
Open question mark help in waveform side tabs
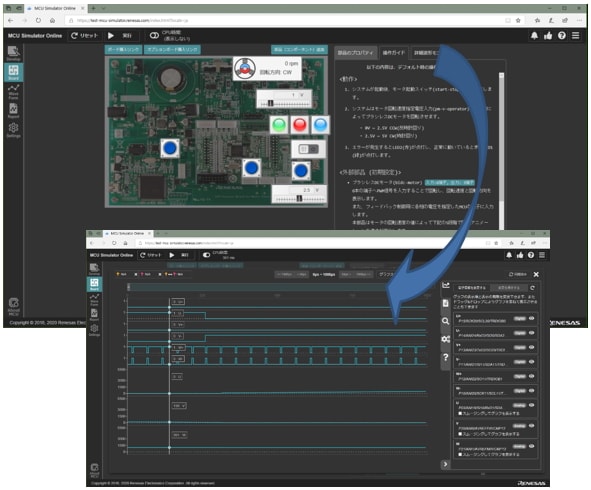(x=446, y=357)
